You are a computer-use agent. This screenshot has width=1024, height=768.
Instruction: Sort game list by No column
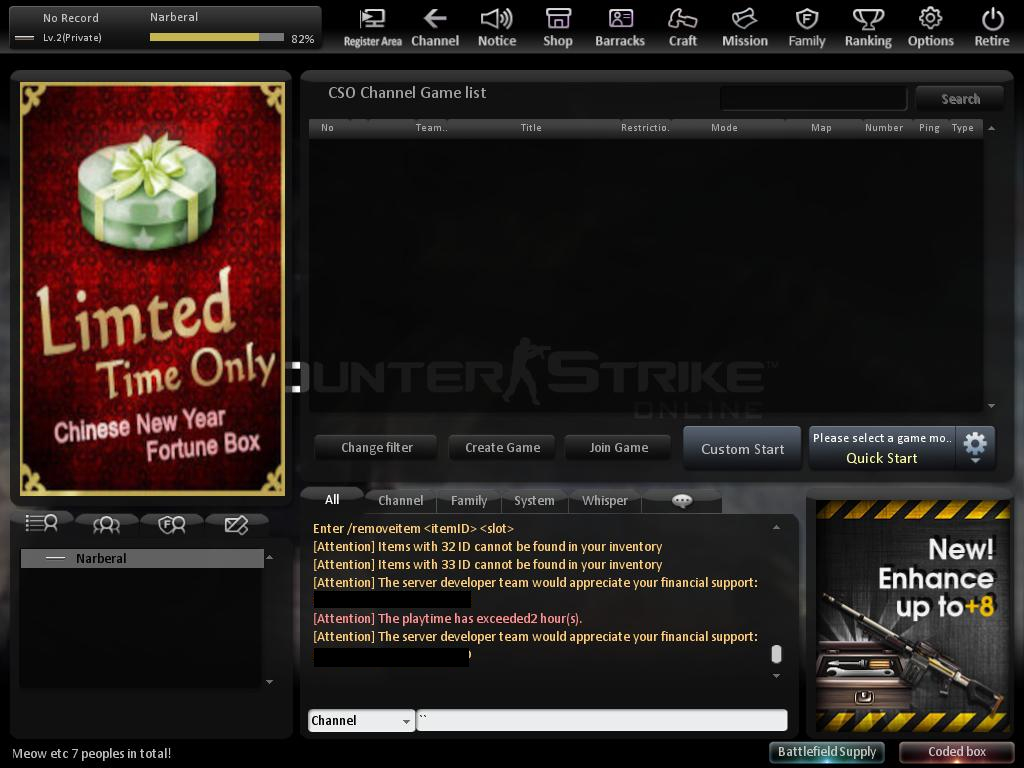tap(327, 128)
